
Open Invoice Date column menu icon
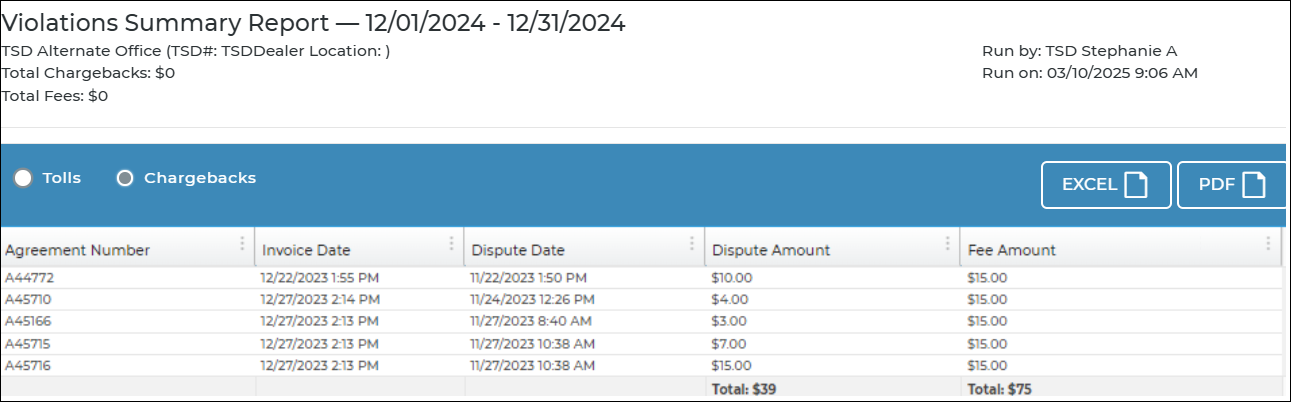click(452, 244)
